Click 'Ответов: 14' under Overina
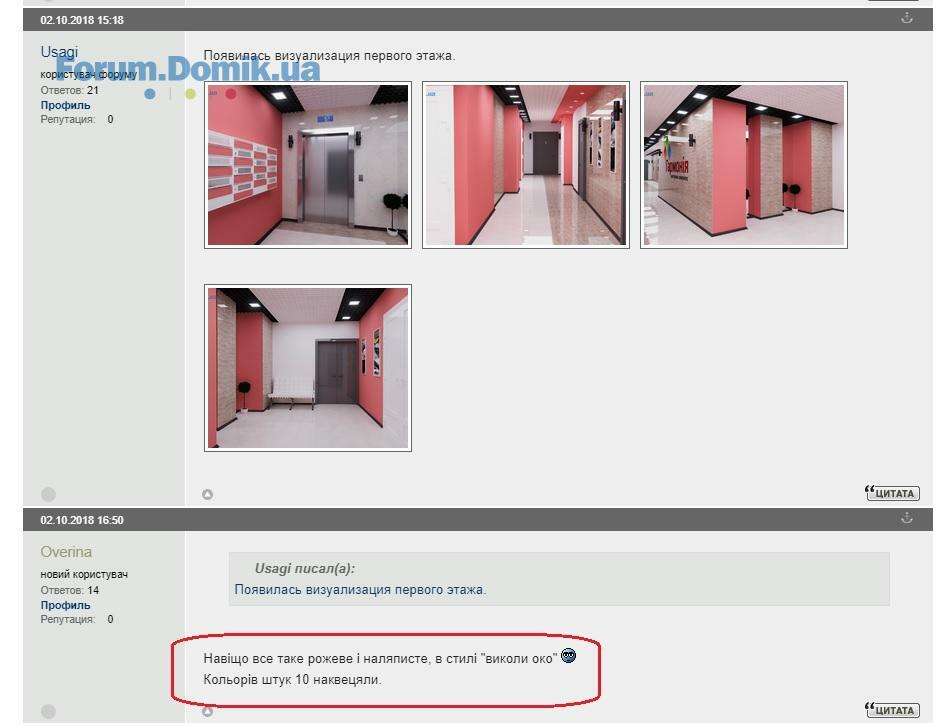This screenshot has width=941, height=726. click(70, 590)
